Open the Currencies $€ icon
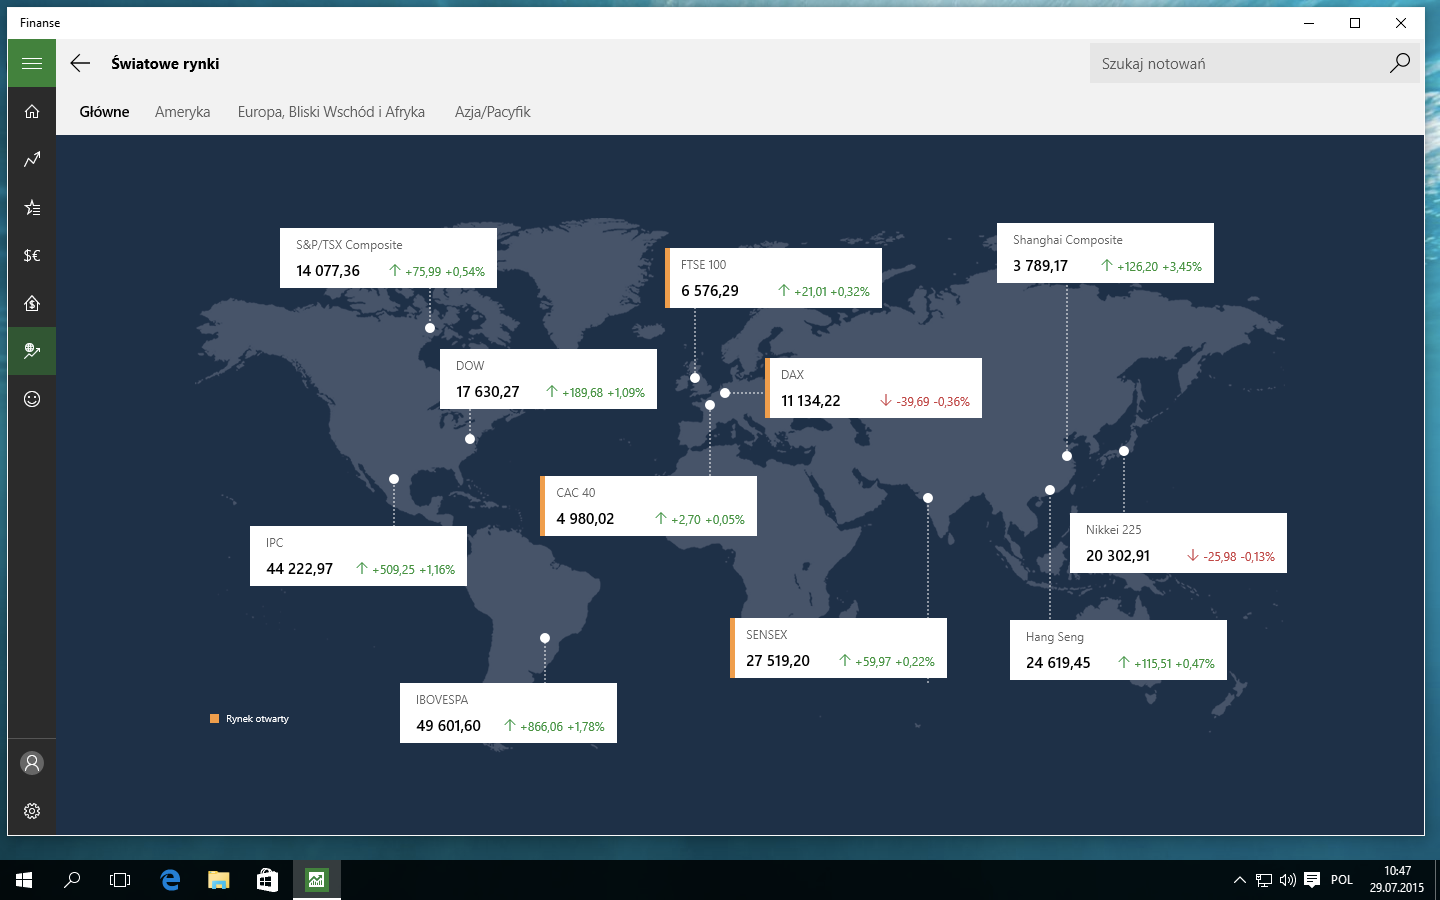 [x=32, y=255]
